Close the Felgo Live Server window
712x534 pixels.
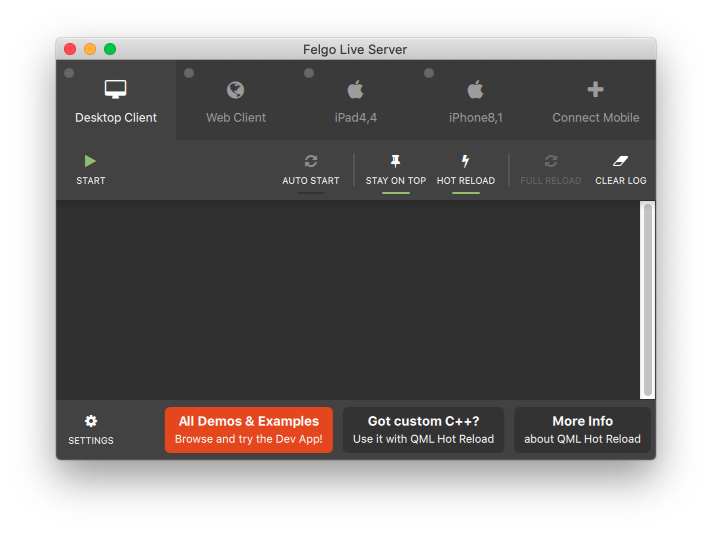pos(70,49)
